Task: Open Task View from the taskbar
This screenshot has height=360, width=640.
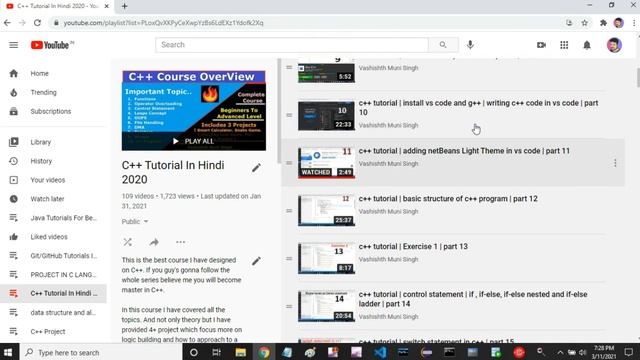Action: pos(216,352)
